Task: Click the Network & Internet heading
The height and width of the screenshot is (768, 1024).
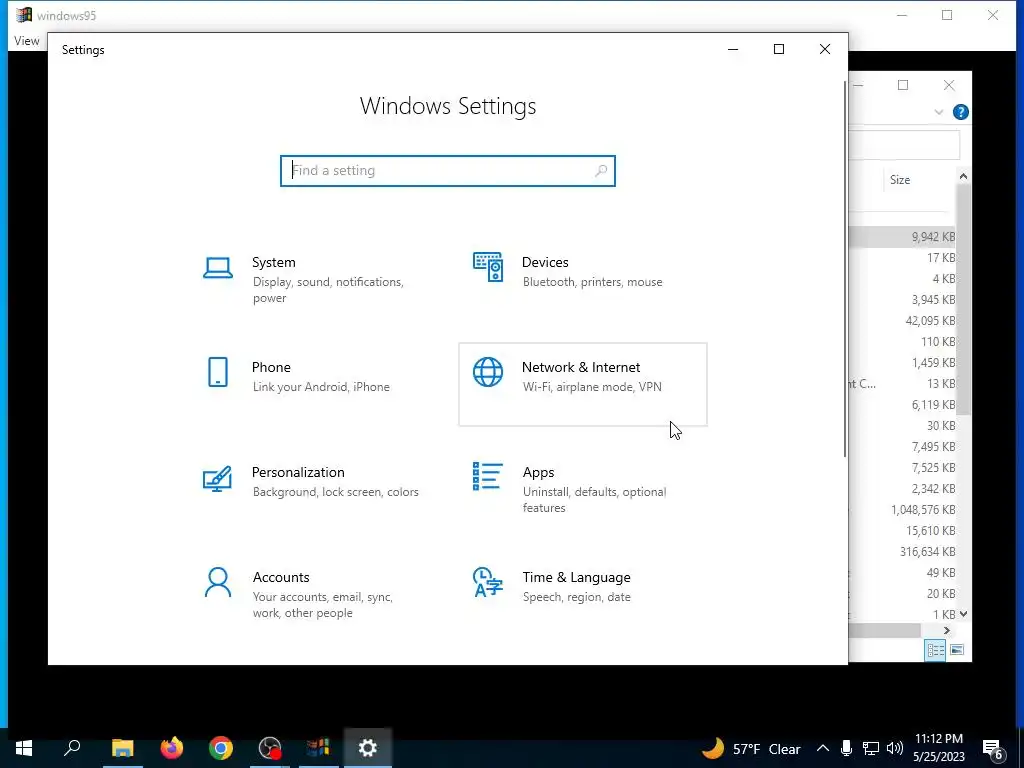Action: (x=581, y=367)
